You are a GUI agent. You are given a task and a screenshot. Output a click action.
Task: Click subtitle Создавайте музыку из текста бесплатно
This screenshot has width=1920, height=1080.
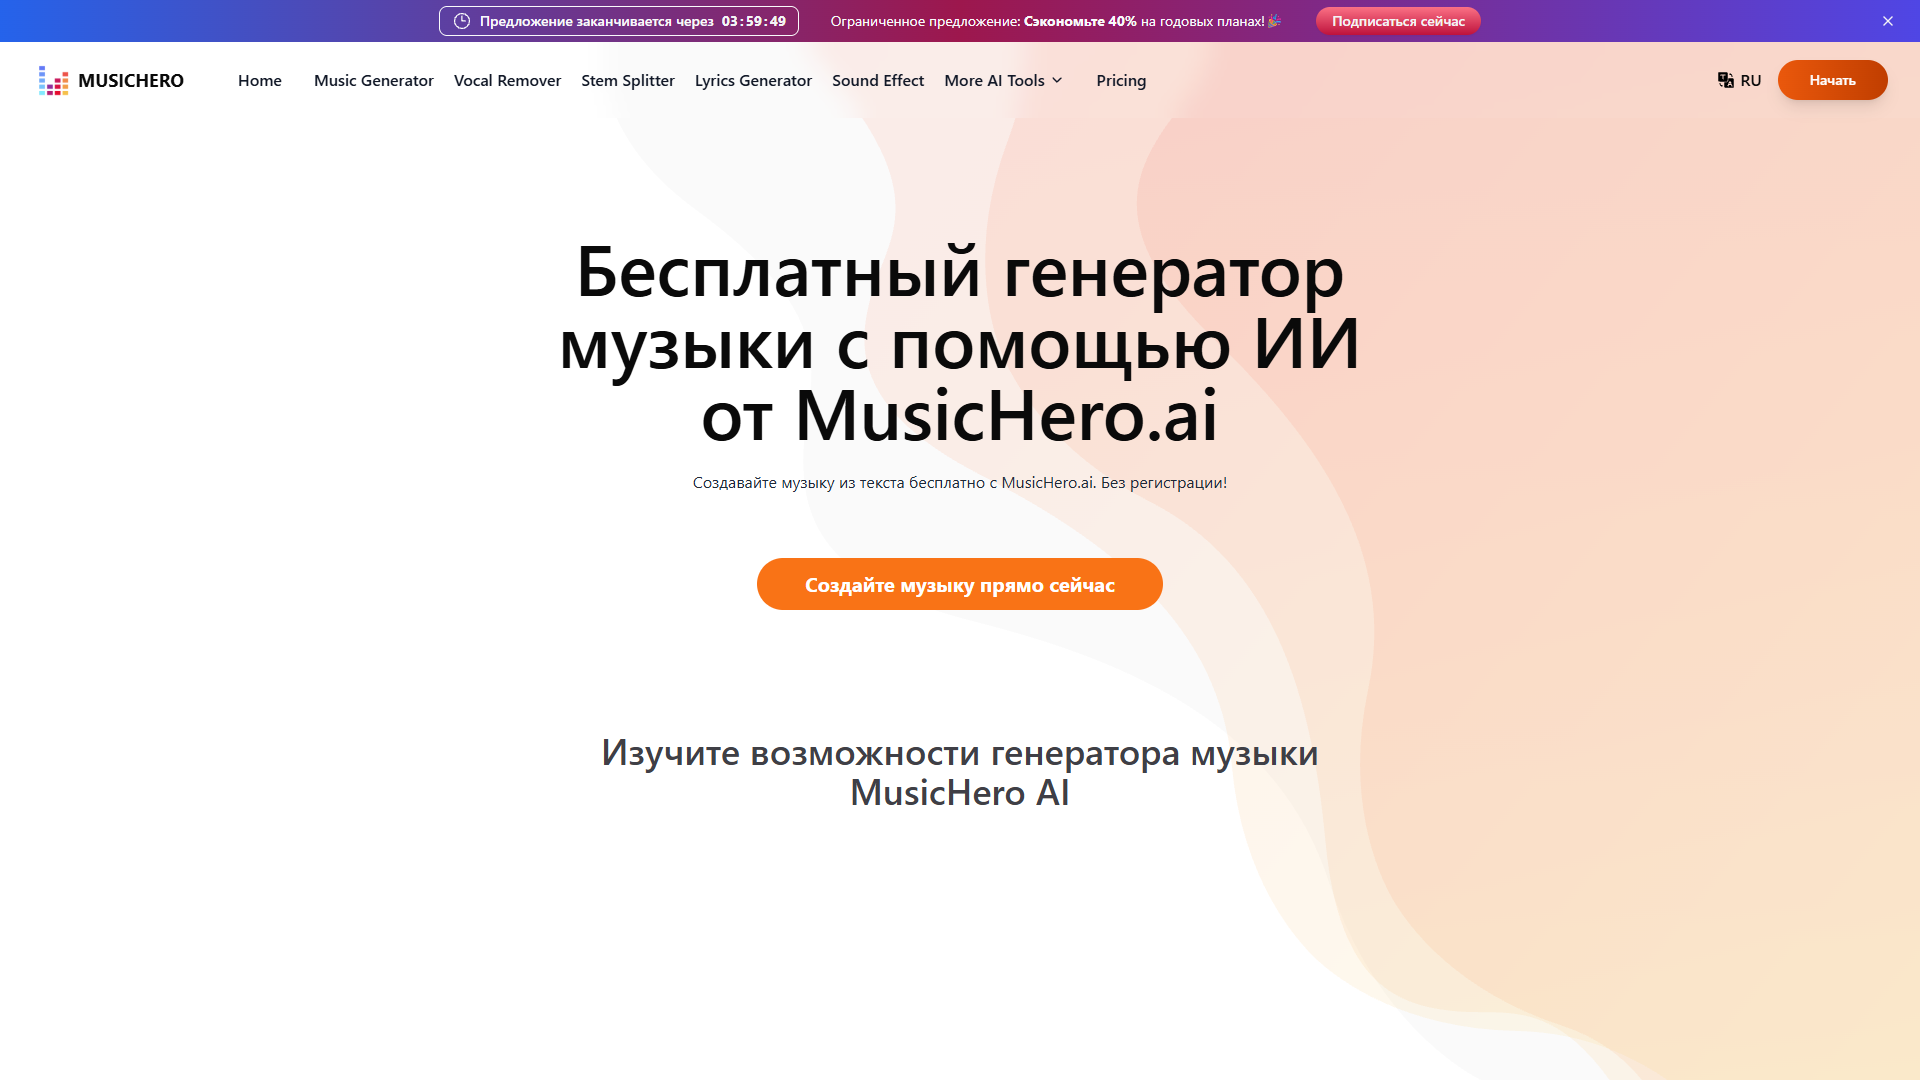point(960,482)
